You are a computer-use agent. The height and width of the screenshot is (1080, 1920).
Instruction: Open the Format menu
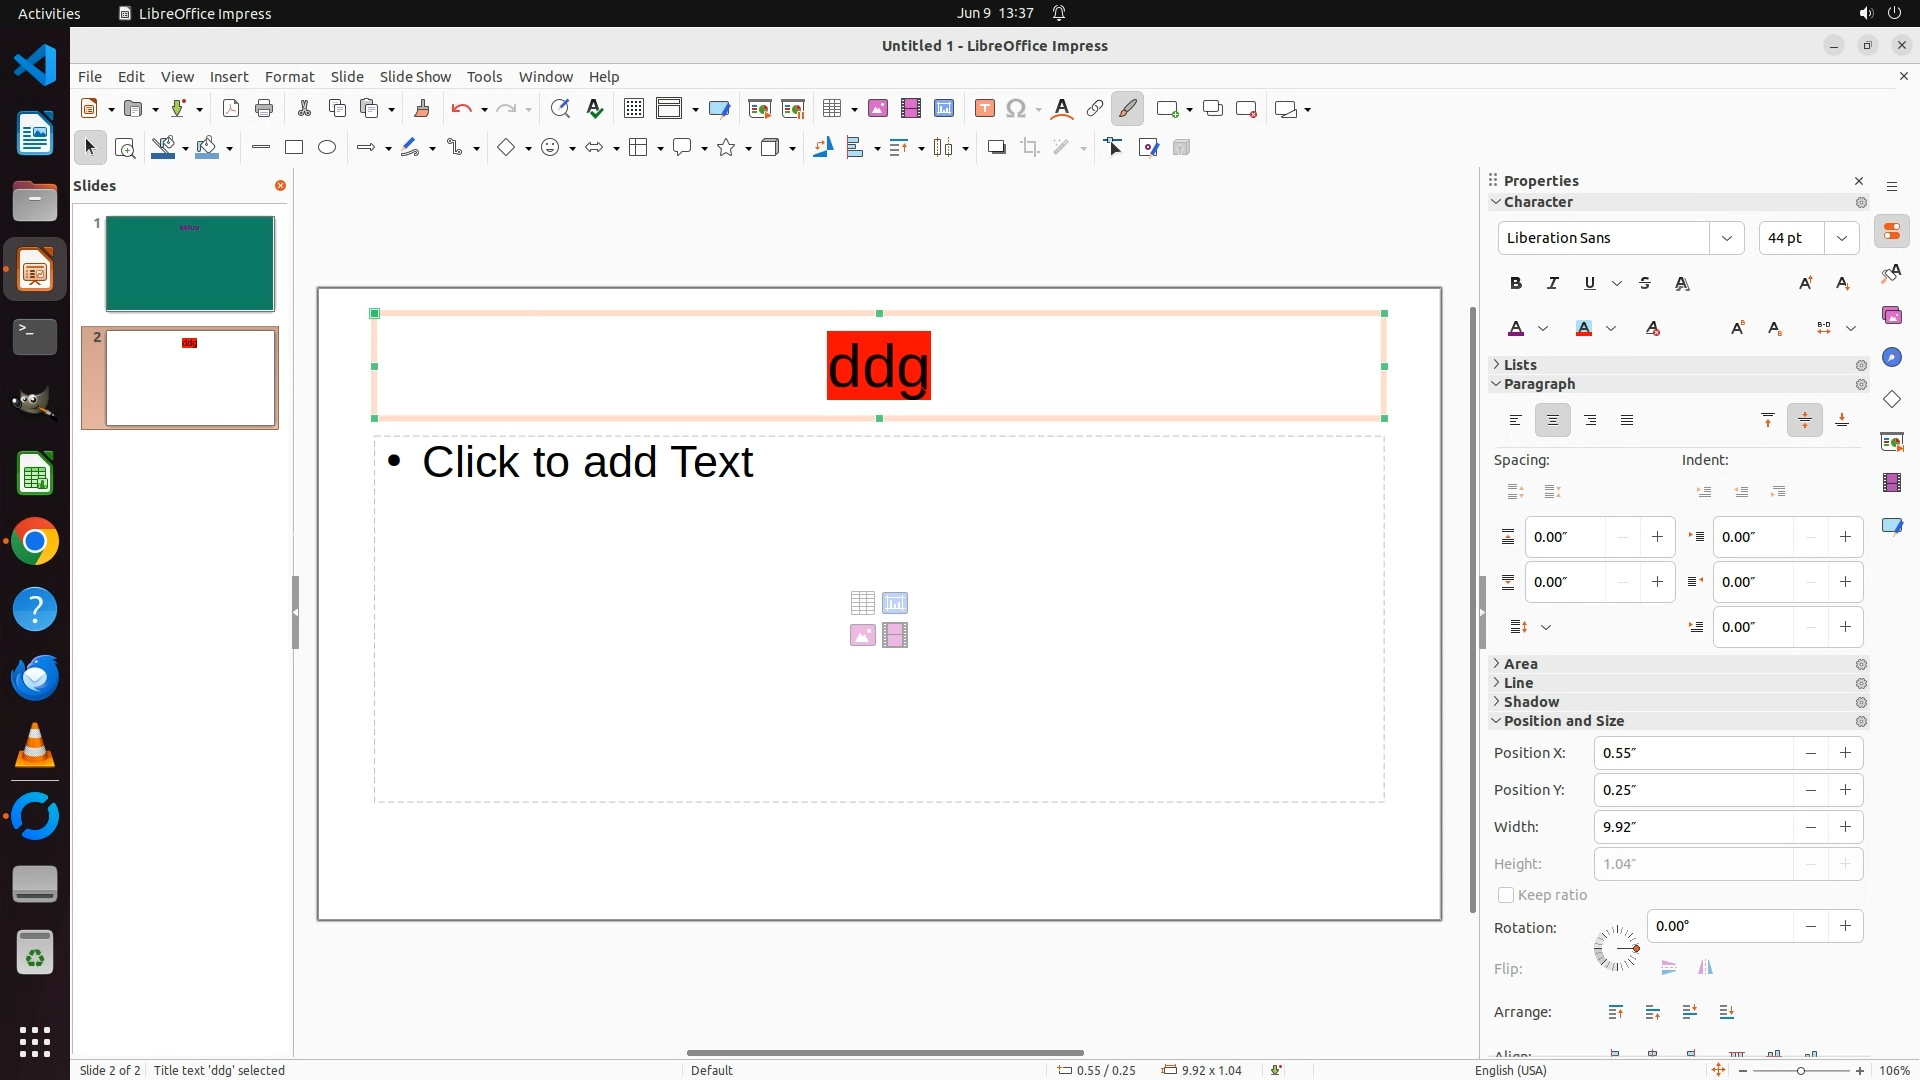(x=289, y=77)
